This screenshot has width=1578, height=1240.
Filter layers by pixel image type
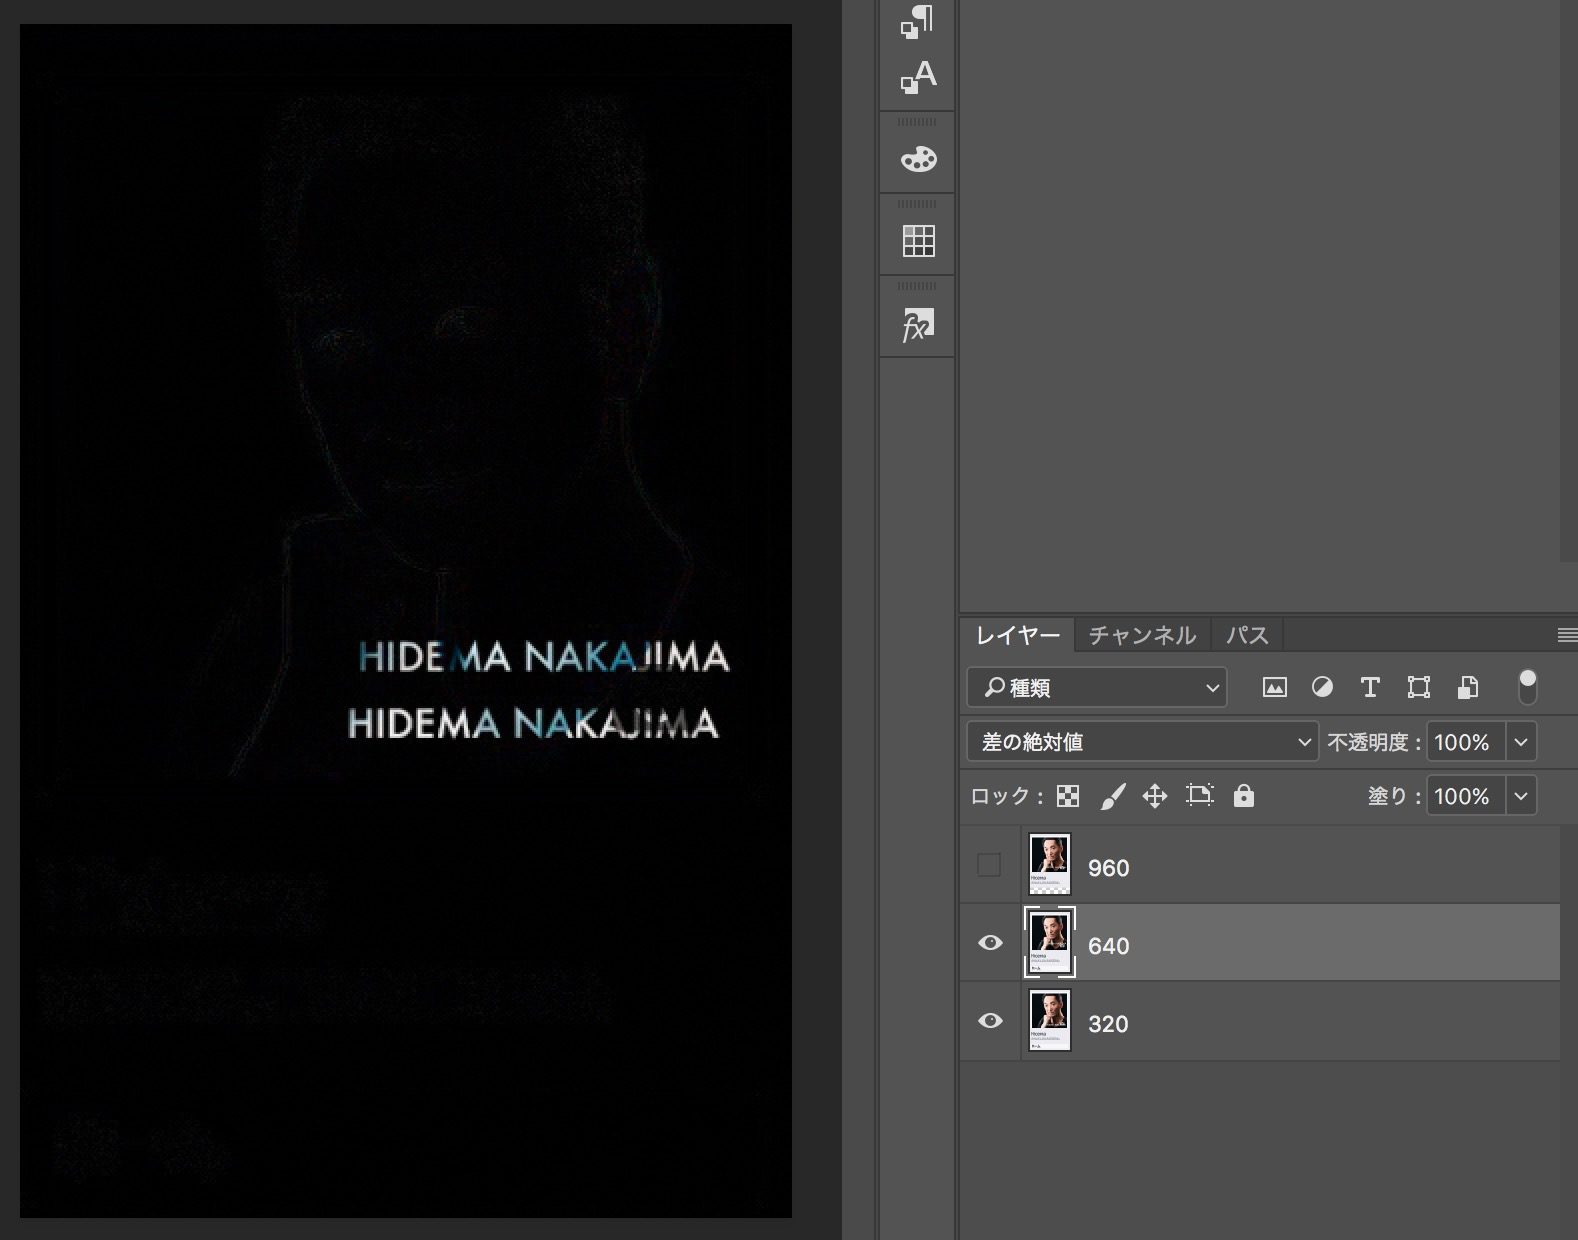[x=1274, y=687]
